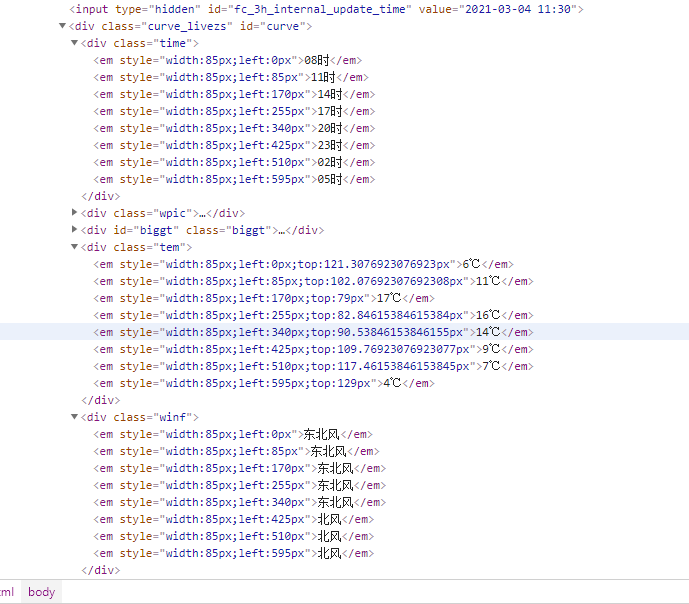Select the em row showing 7℃
Image resolution: width=689 pixels, height=604 pixels.
313,366
